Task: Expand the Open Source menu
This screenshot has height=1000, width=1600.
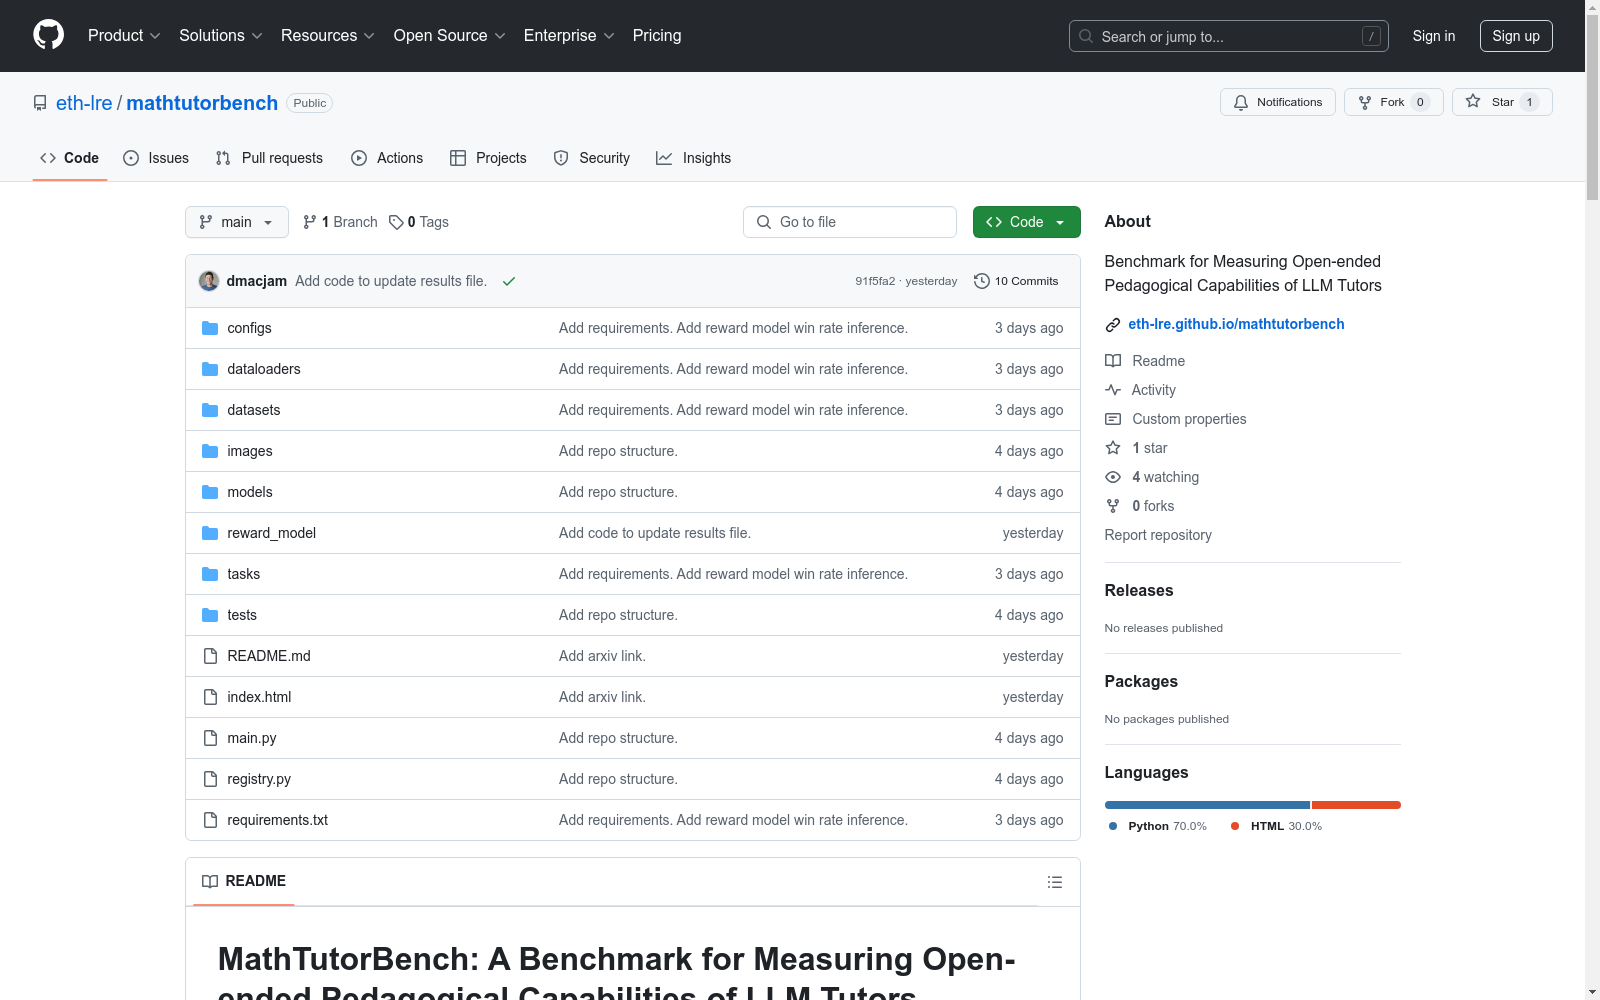Action: [x=450, y=35]
